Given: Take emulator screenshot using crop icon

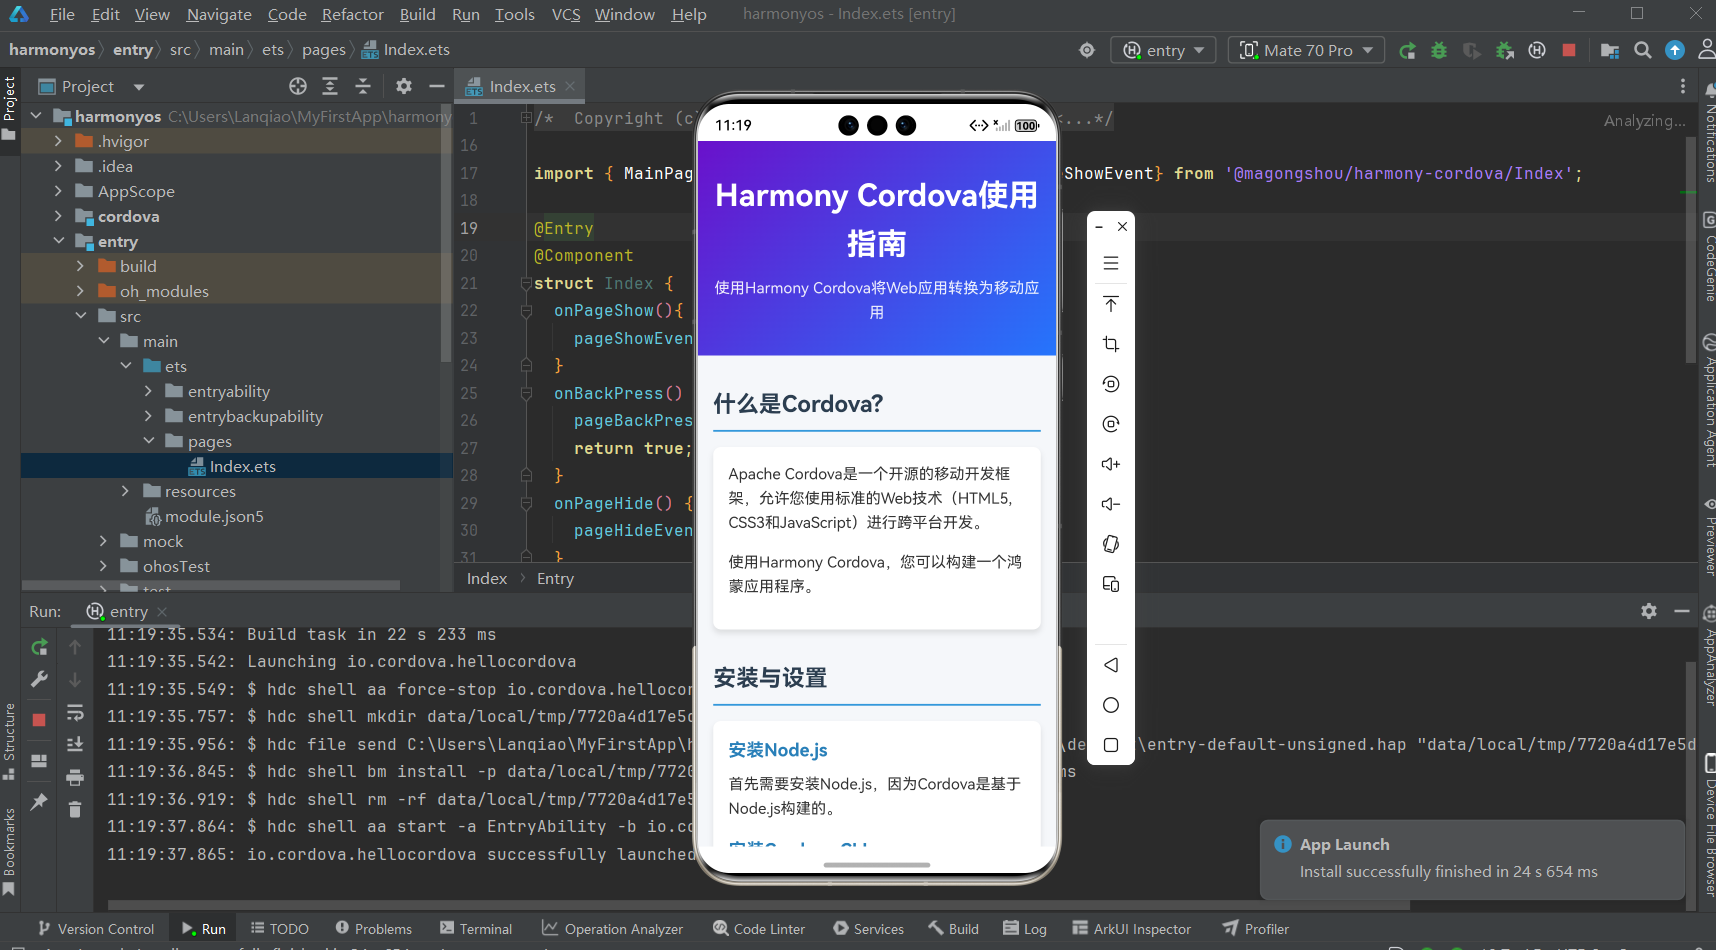Looking at the screenshot, I should (1110, 344).
